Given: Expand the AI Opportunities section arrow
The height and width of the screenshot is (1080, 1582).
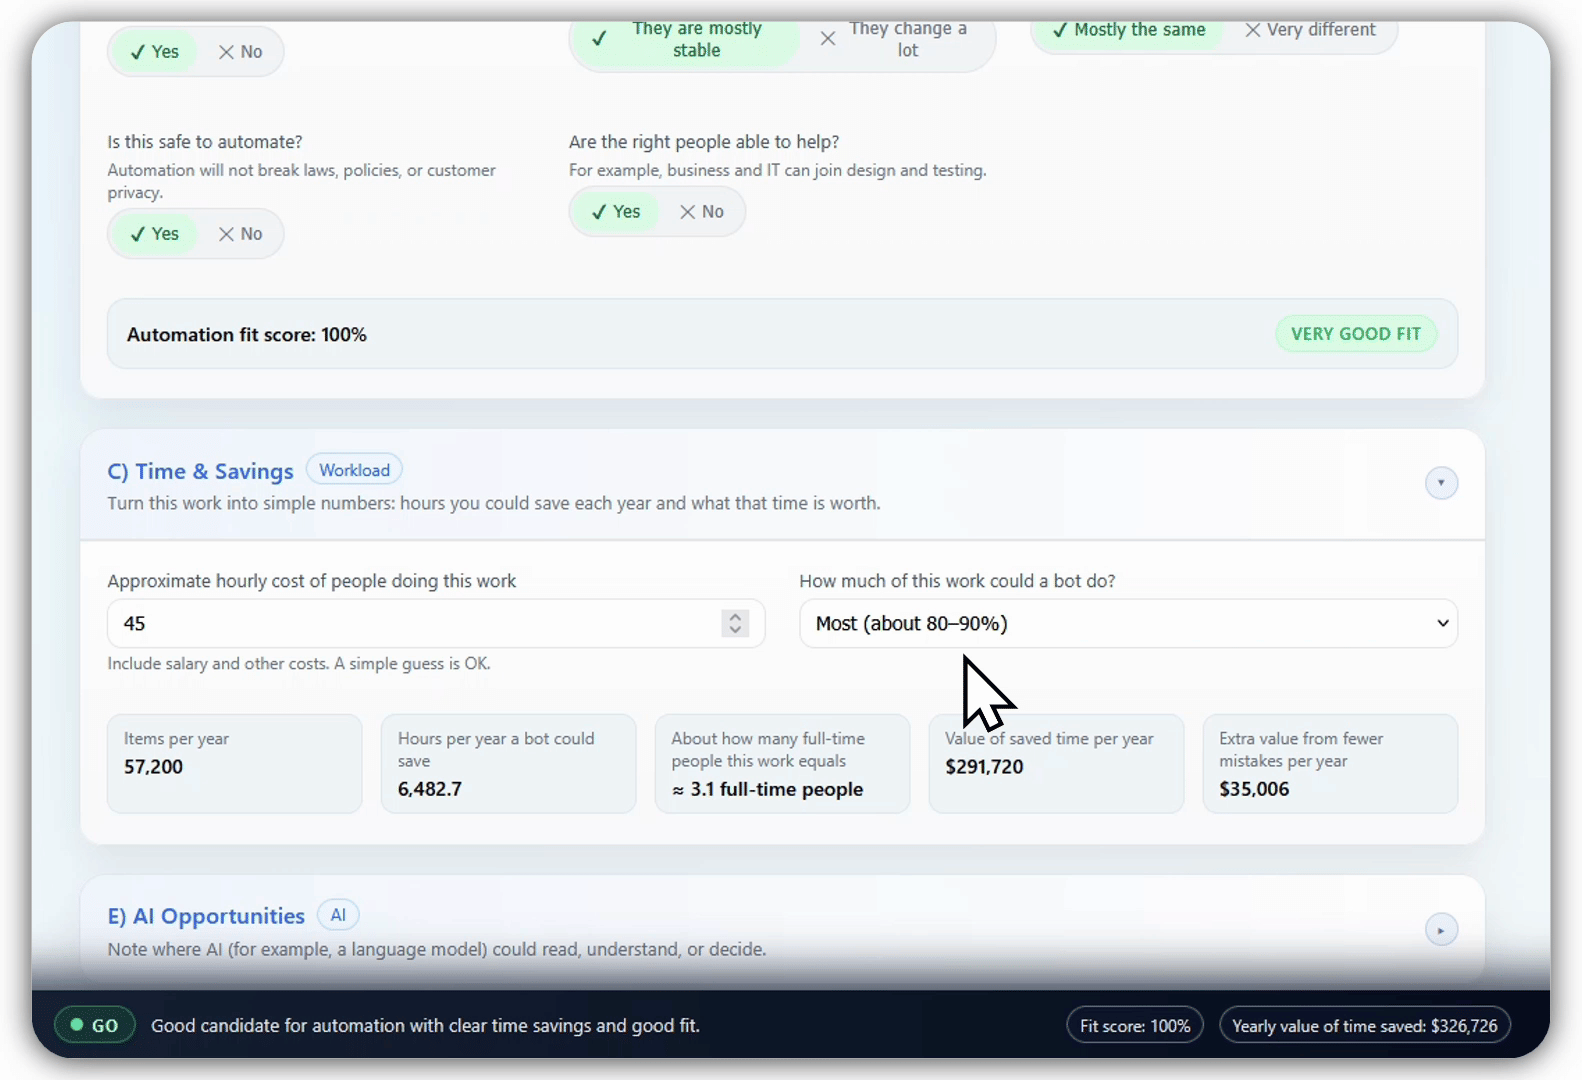Looking at the screenshot, I should coord(1440,930).
